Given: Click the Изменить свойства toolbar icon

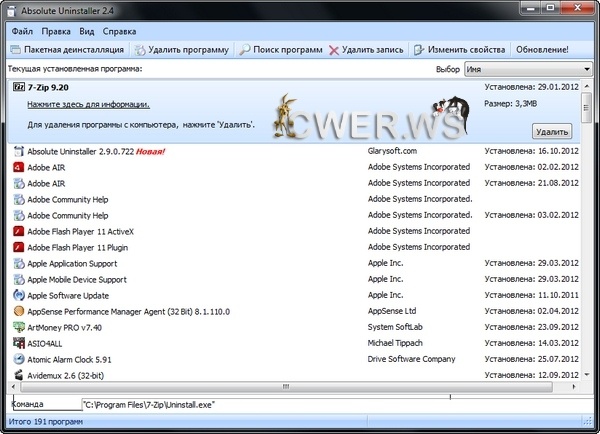Looking at the screenshot, I should (x=418, y=49).
